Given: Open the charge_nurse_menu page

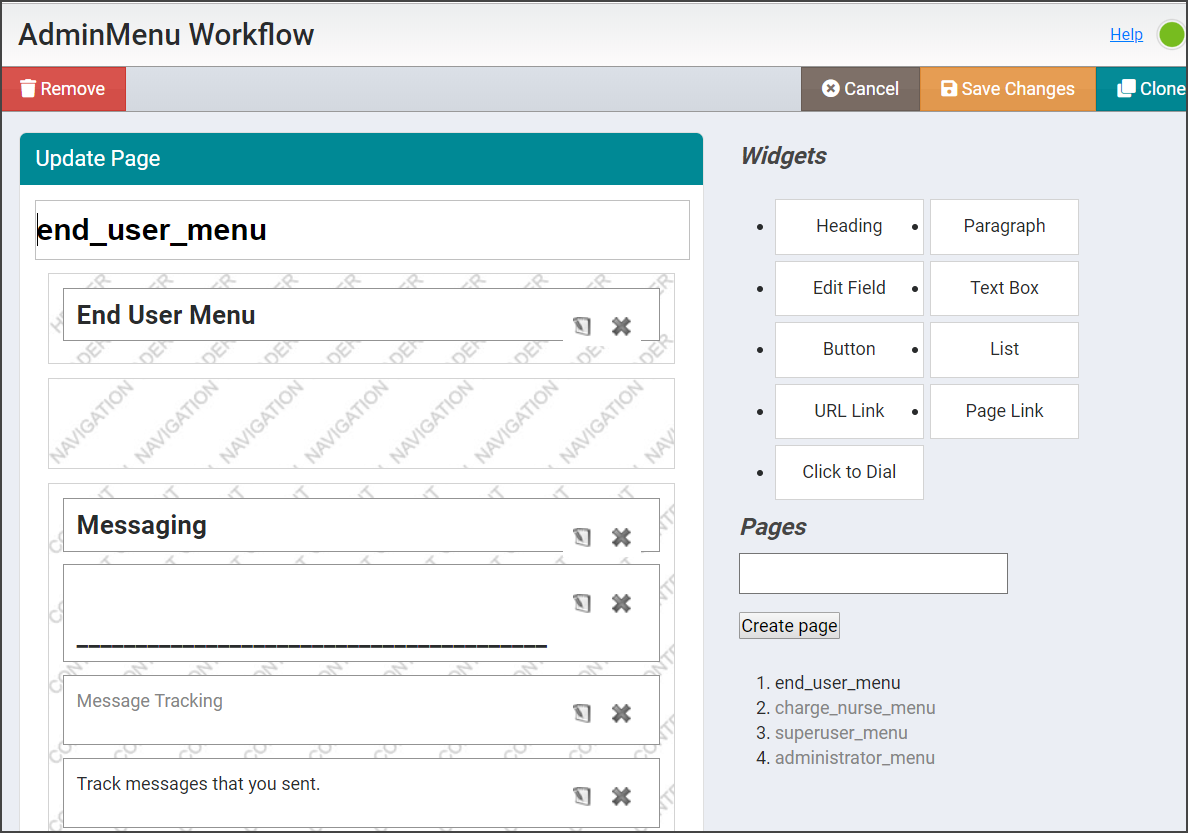Looking at the screenshot, I should (x=855, y=707).
